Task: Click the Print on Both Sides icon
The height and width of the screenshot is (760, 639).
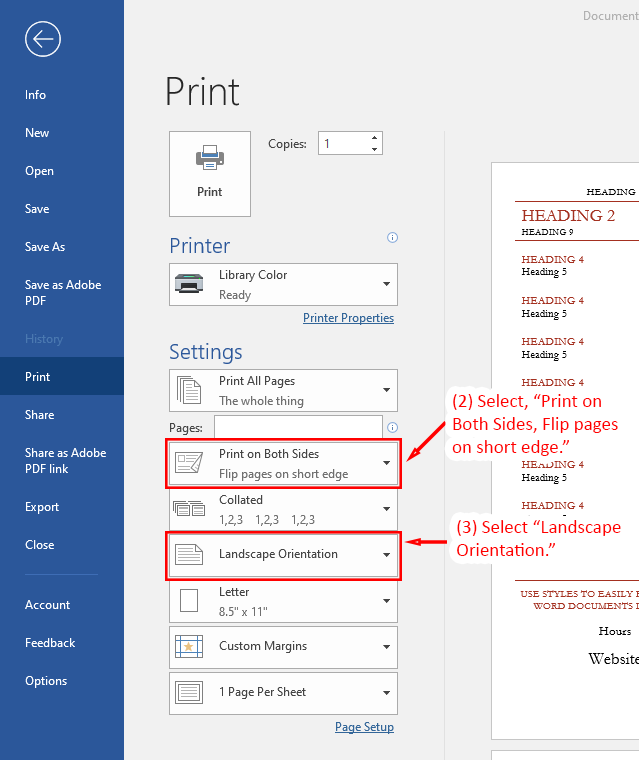Action: click(x=189, y=462)
